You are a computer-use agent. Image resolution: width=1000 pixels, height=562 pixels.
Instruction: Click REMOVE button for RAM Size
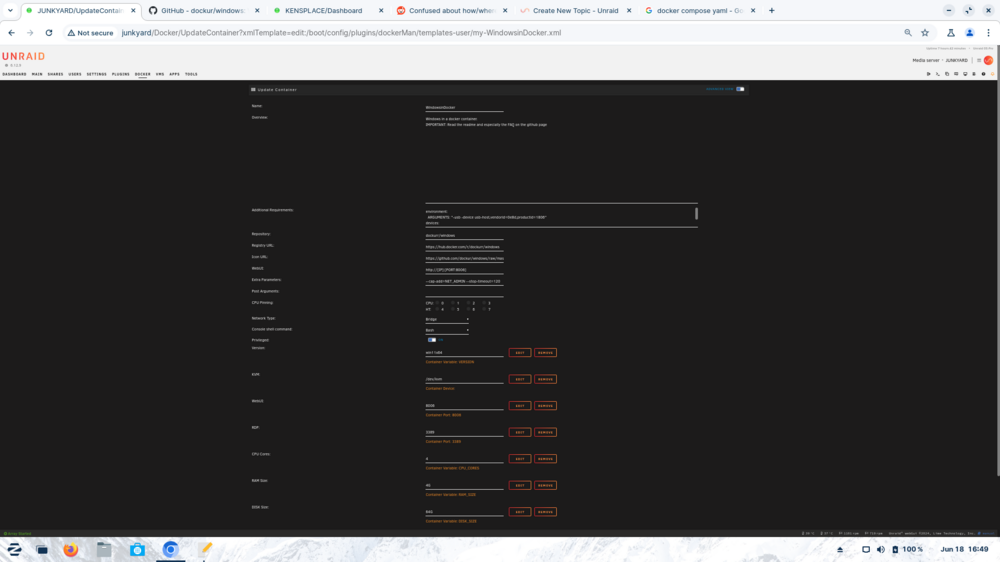tap(545, 485)
